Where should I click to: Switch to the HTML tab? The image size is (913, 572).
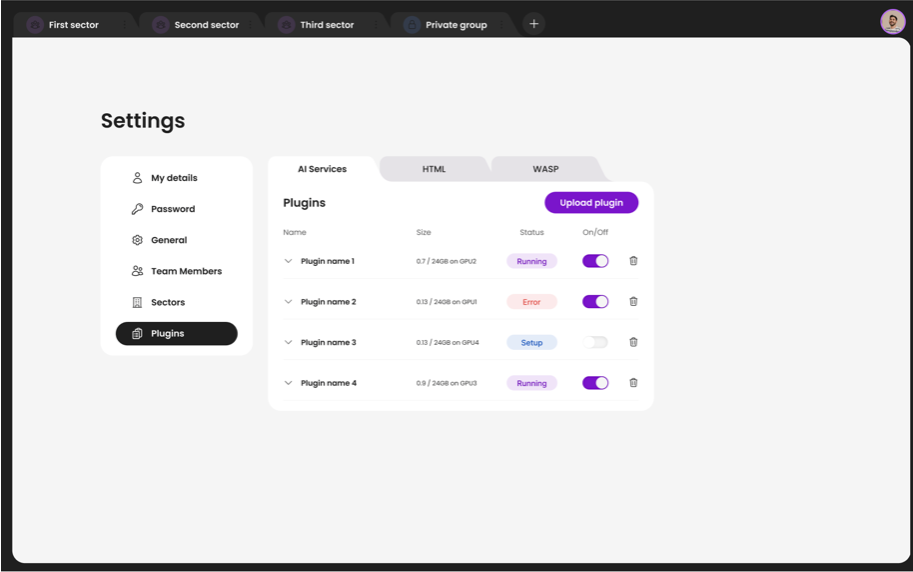pyautogui.click(x=434, y=169)
